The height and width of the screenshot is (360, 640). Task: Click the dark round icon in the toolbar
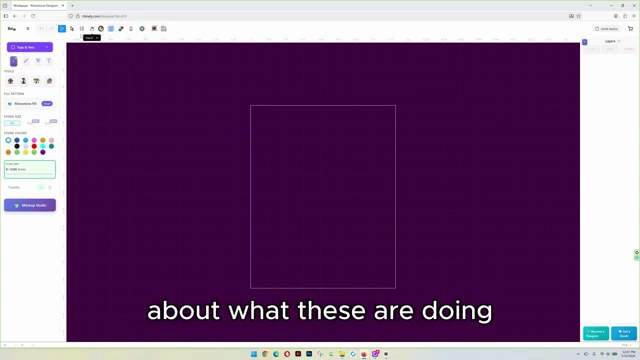[101, 29]
